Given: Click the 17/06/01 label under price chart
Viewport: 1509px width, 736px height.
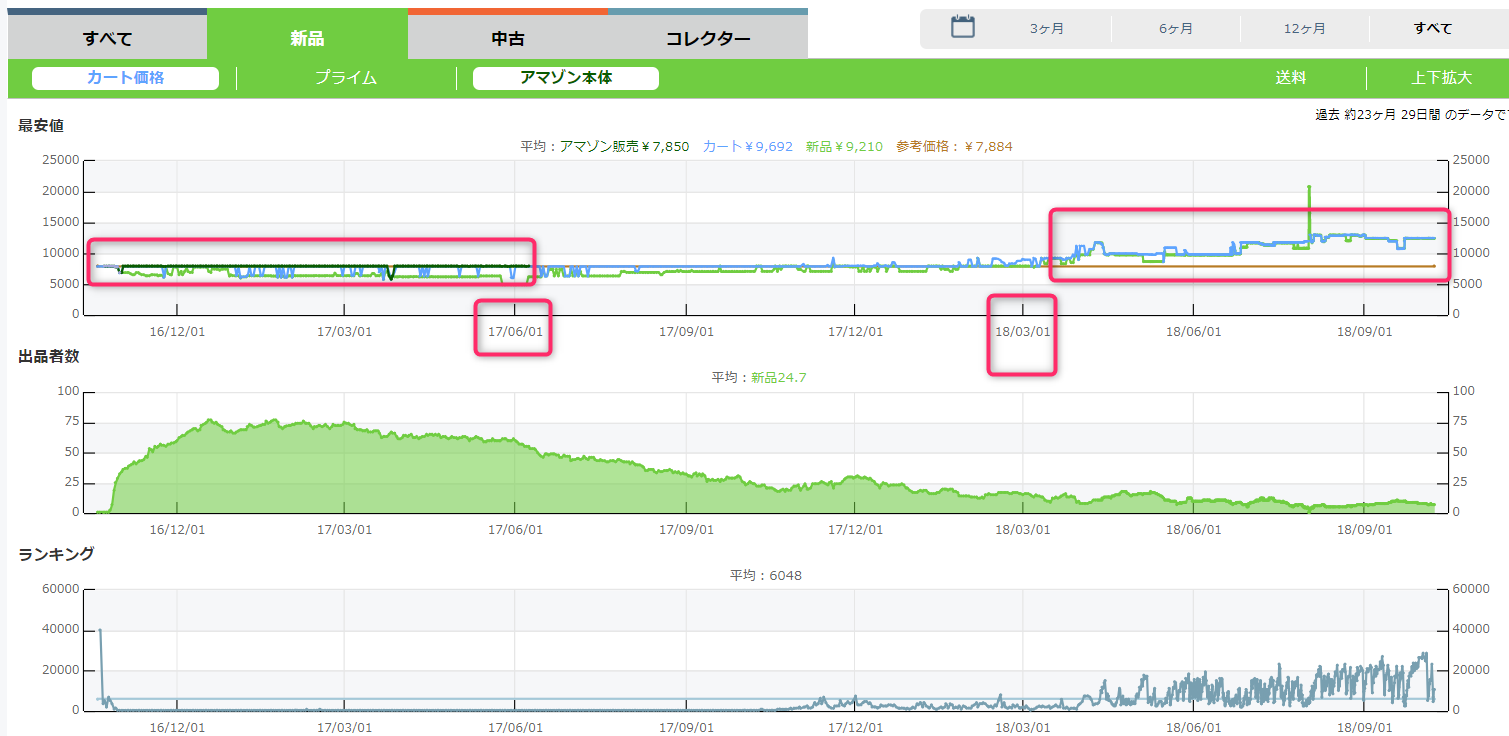Looking at the screenshot, I should (x=514, y=331).
